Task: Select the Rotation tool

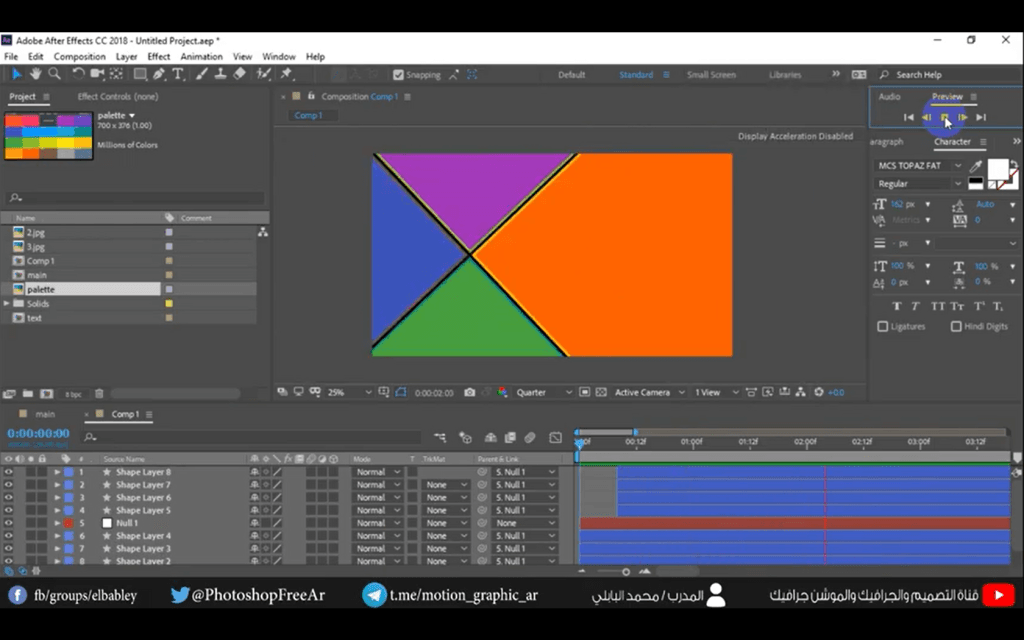Action: 78,74
